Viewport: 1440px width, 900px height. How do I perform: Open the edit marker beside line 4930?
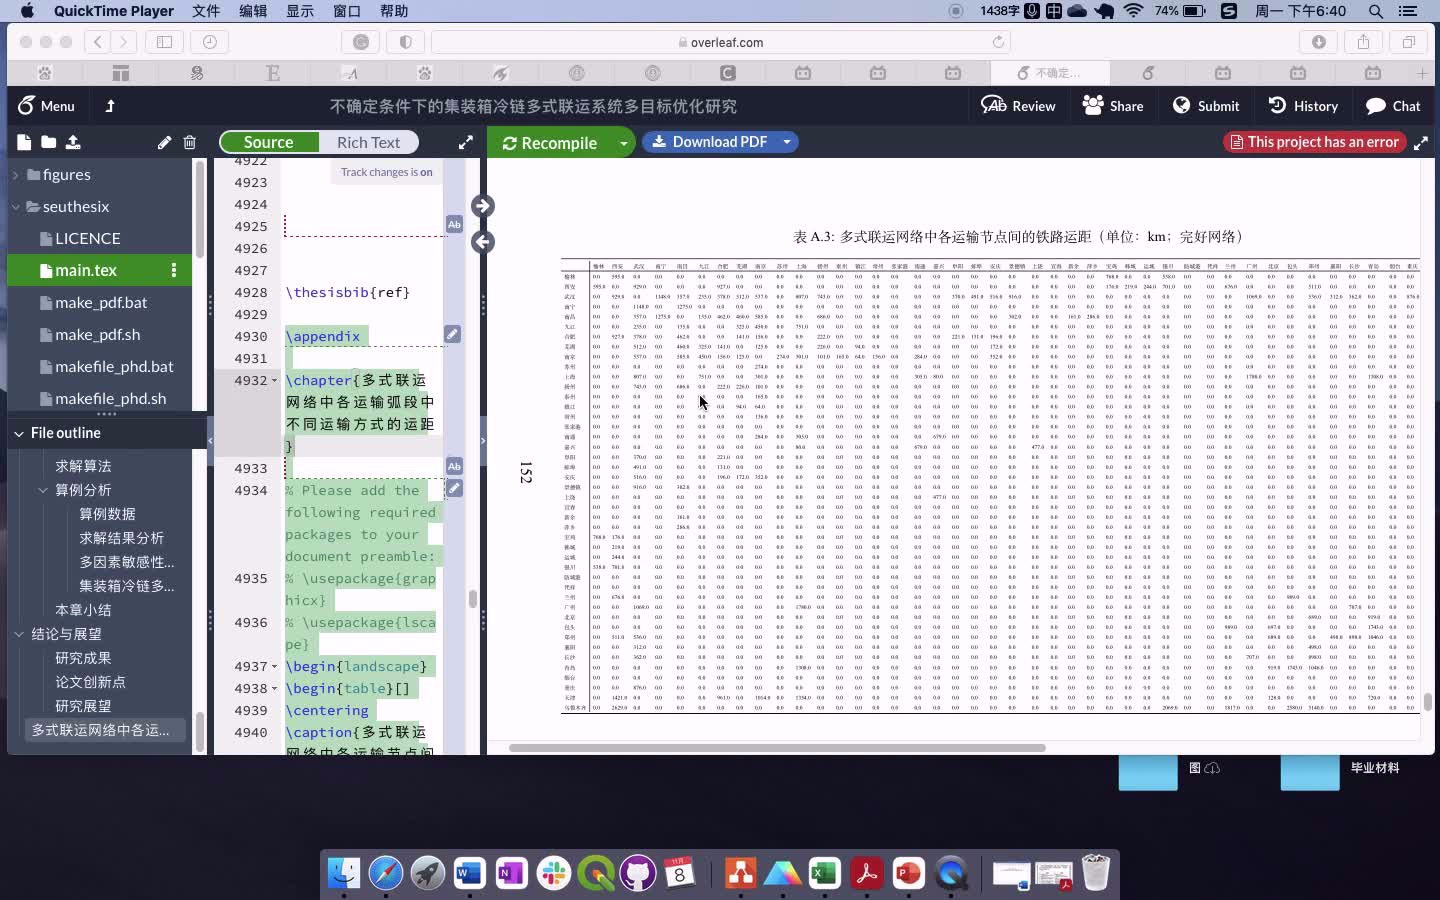453,334
